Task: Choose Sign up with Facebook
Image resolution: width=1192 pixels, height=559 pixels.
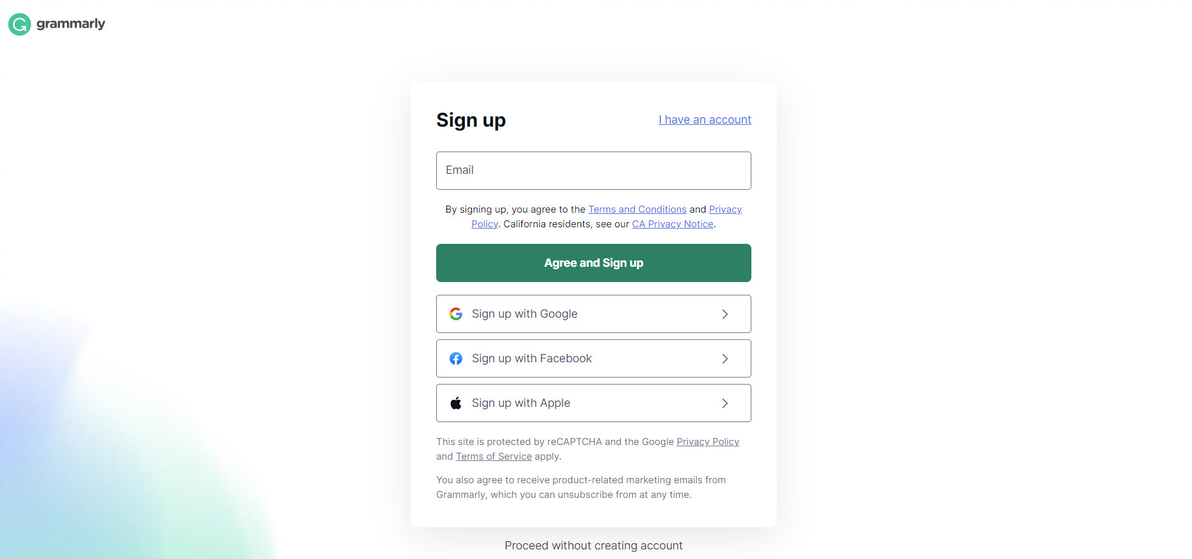Action: pos(593,359)
